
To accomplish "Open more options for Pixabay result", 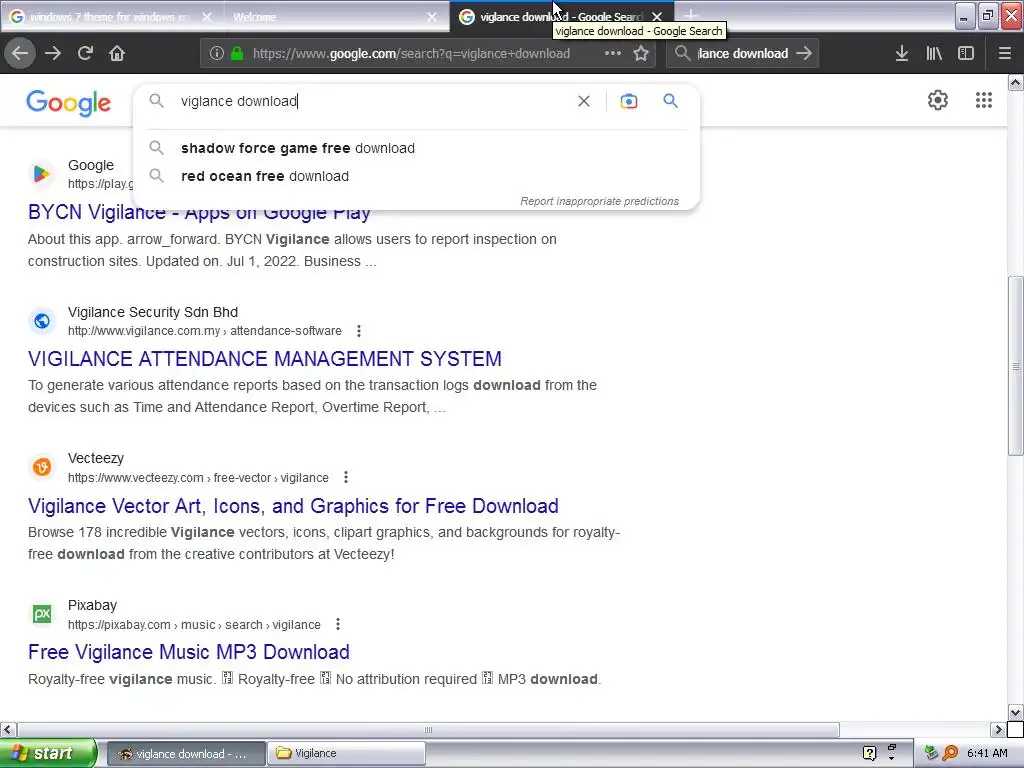I will tap(338, 624).
